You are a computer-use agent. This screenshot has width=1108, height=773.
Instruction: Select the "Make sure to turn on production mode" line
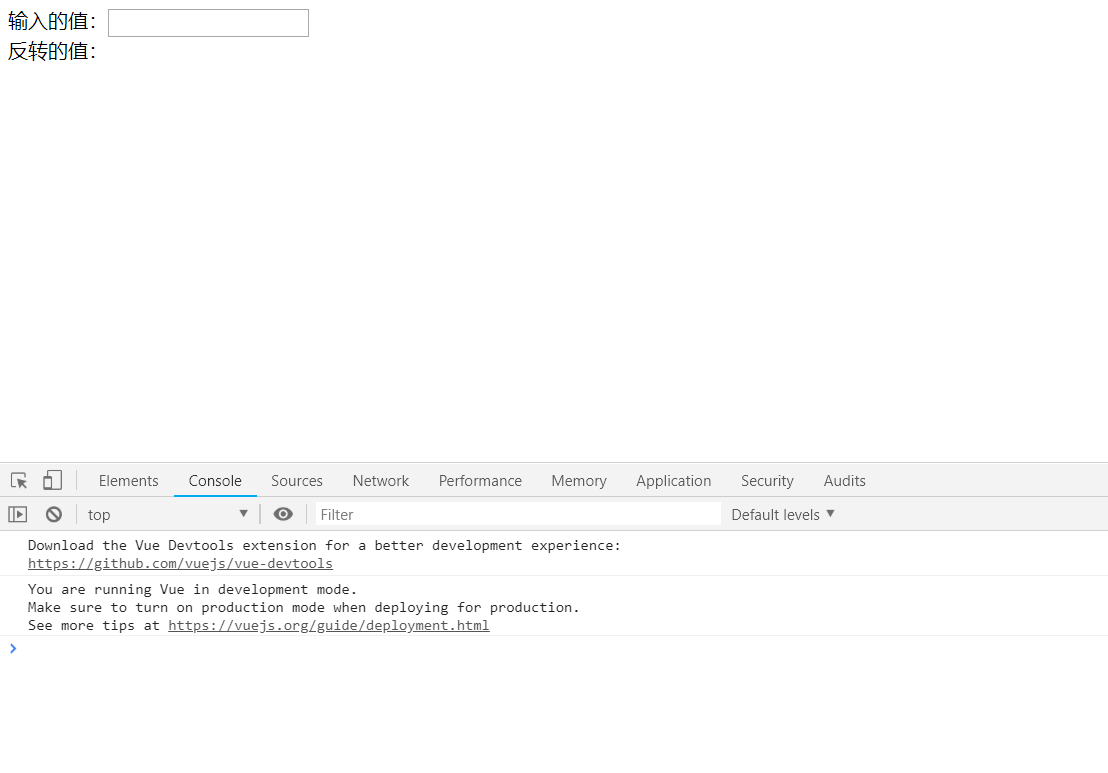303,608
